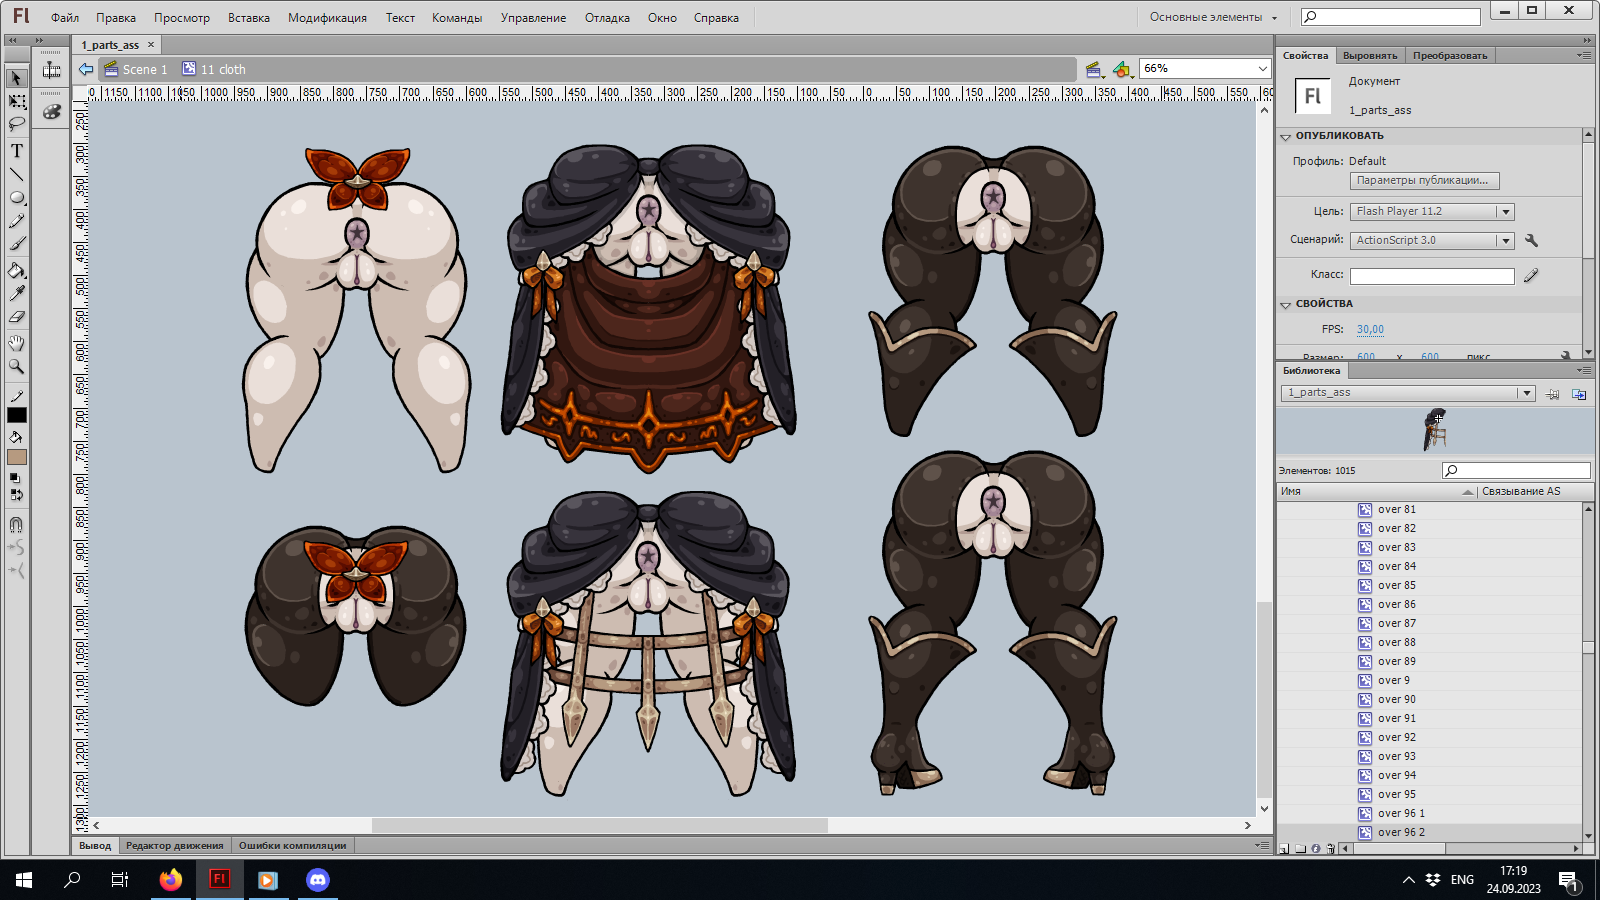The width and height of the screenshot is (1600, 900).
Task: Click the Scene 1 breadcrumb
Action: point(135,69)
